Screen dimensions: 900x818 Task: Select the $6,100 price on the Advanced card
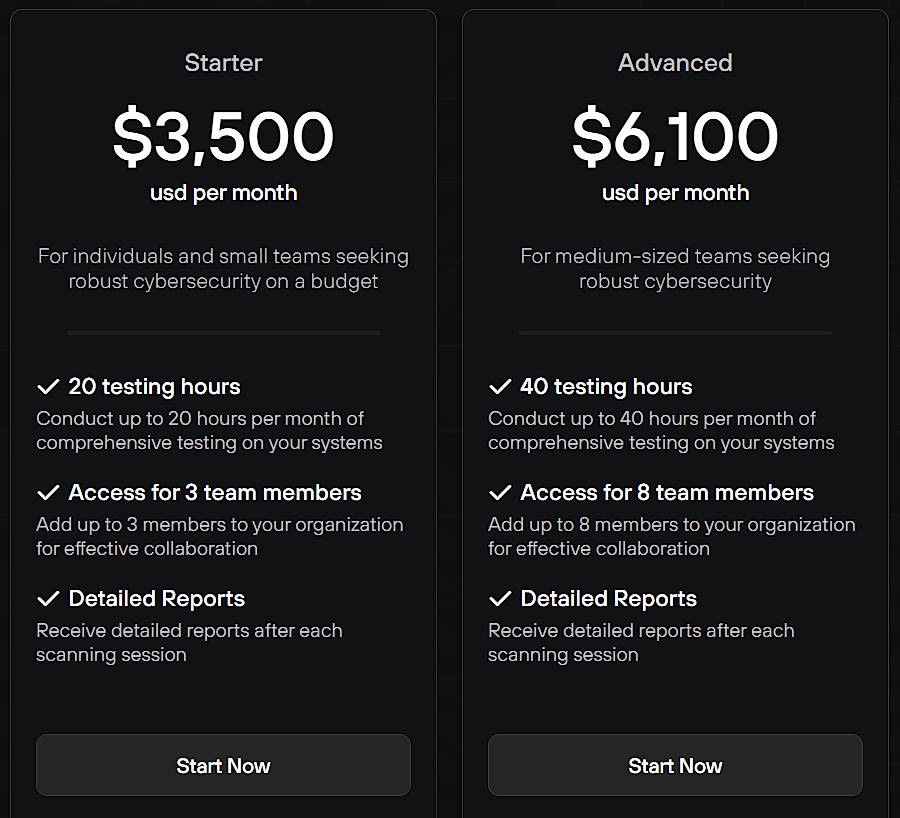(674, 137)
